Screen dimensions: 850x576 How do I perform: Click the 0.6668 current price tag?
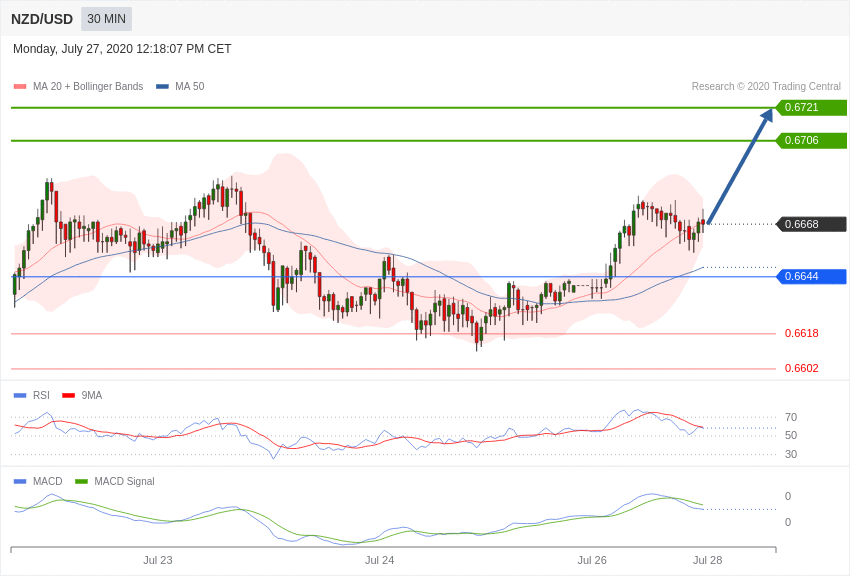click(x=811, y=224)
